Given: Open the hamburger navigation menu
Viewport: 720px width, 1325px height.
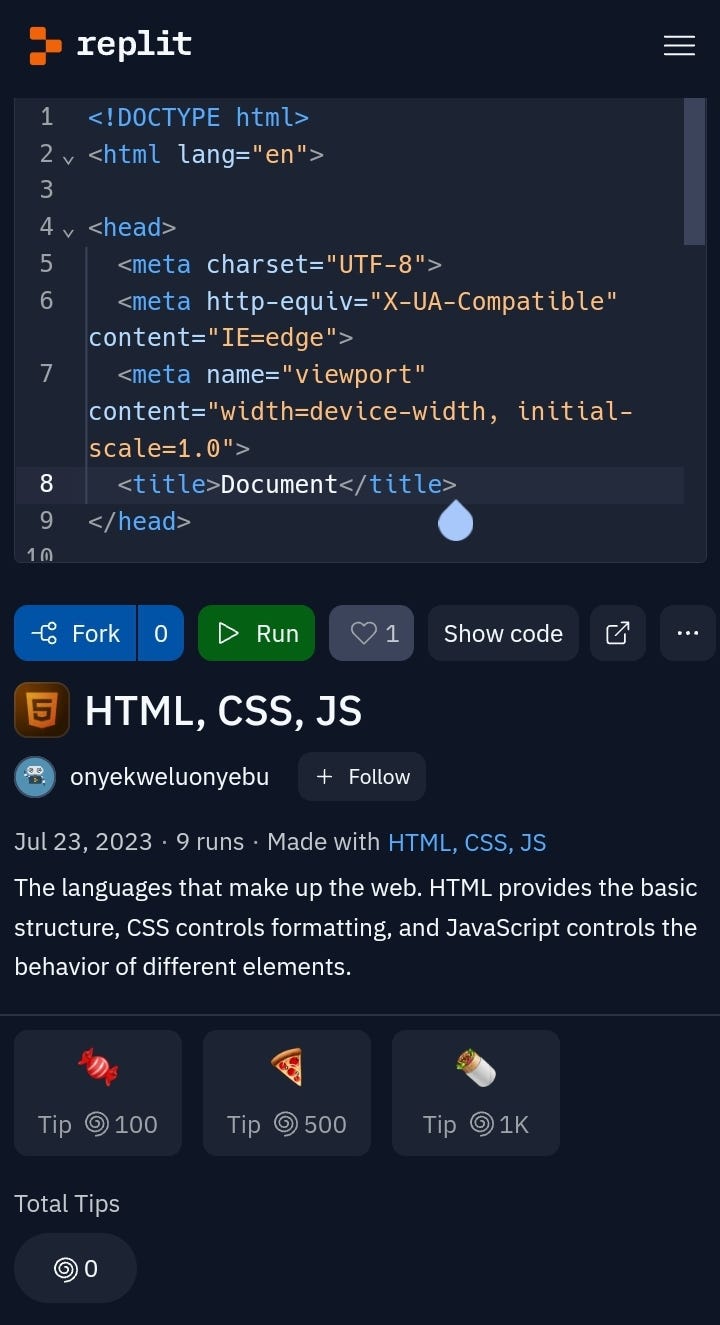Looking at the screenshot, I should 679,45.
